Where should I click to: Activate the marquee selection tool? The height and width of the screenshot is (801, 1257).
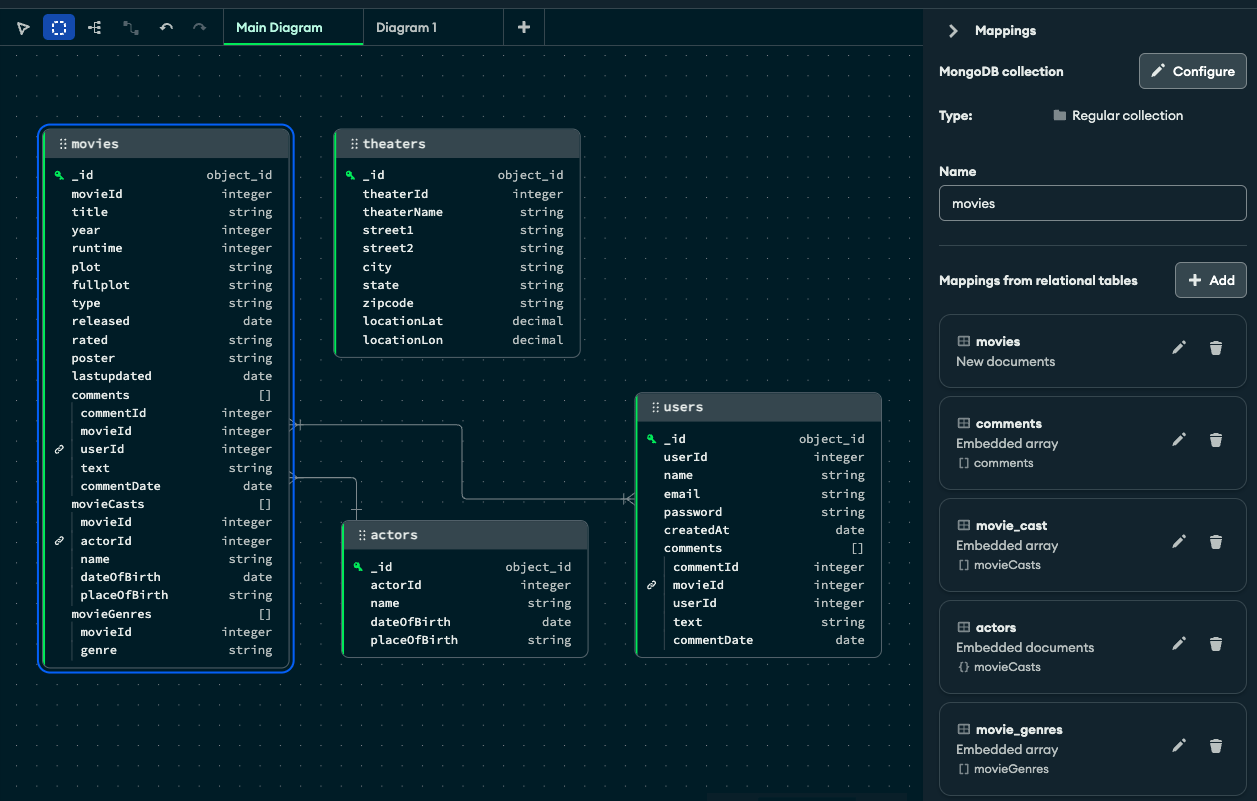(x=59, y=27)
